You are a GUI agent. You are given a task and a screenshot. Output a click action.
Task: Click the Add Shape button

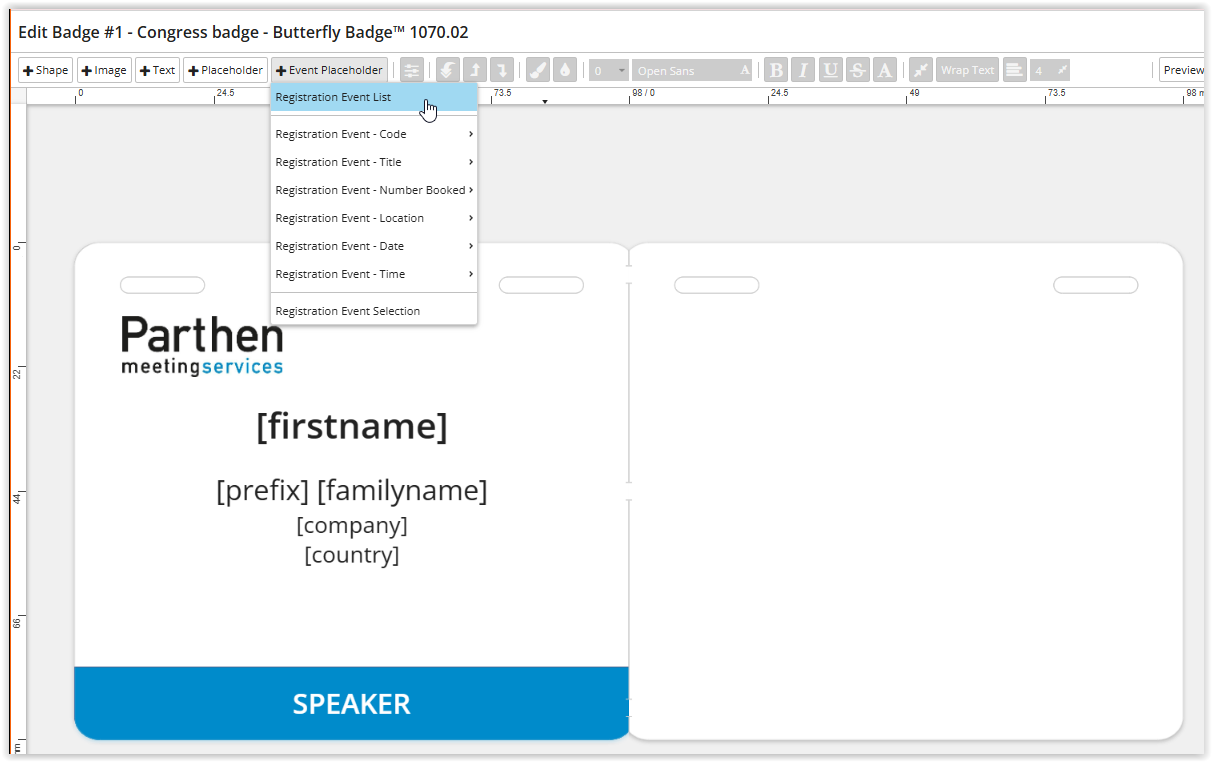[x=46, y=71]
